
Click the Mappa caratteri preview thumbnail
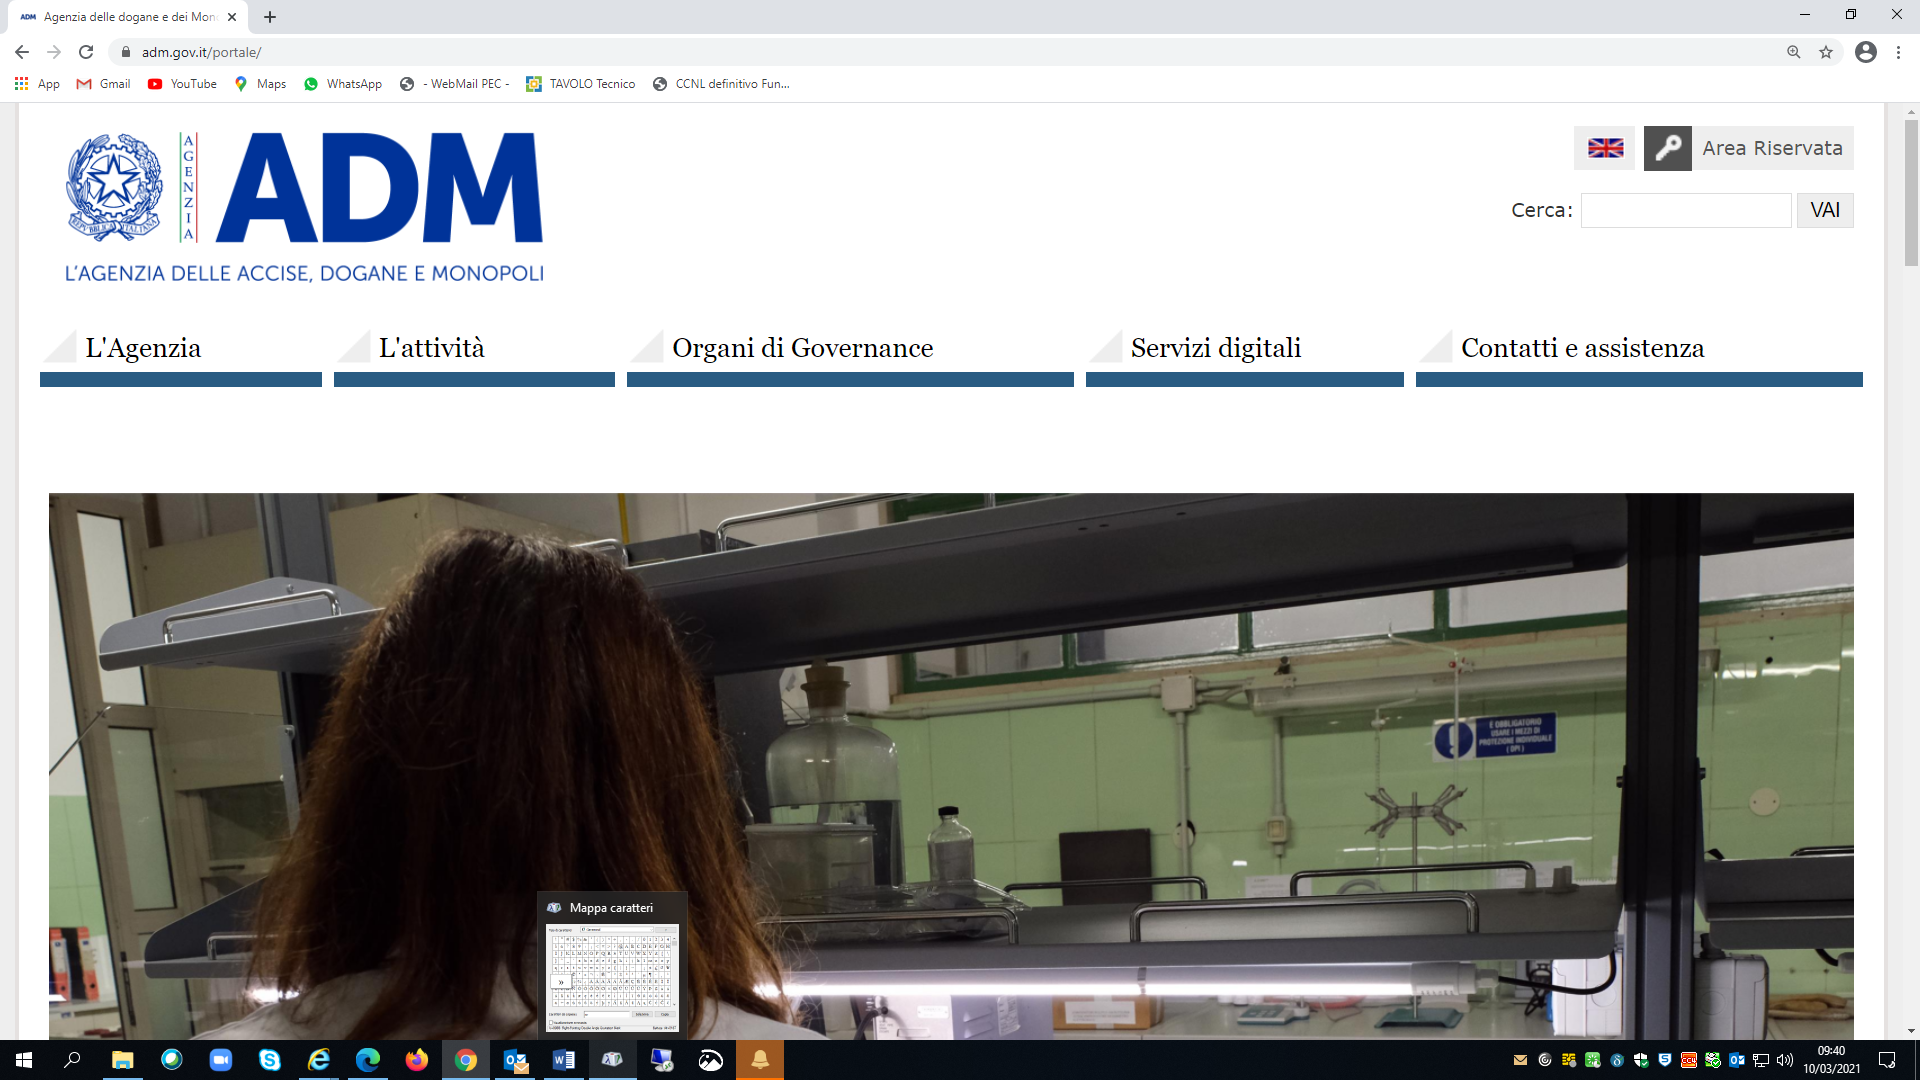(x=612, y=977)
